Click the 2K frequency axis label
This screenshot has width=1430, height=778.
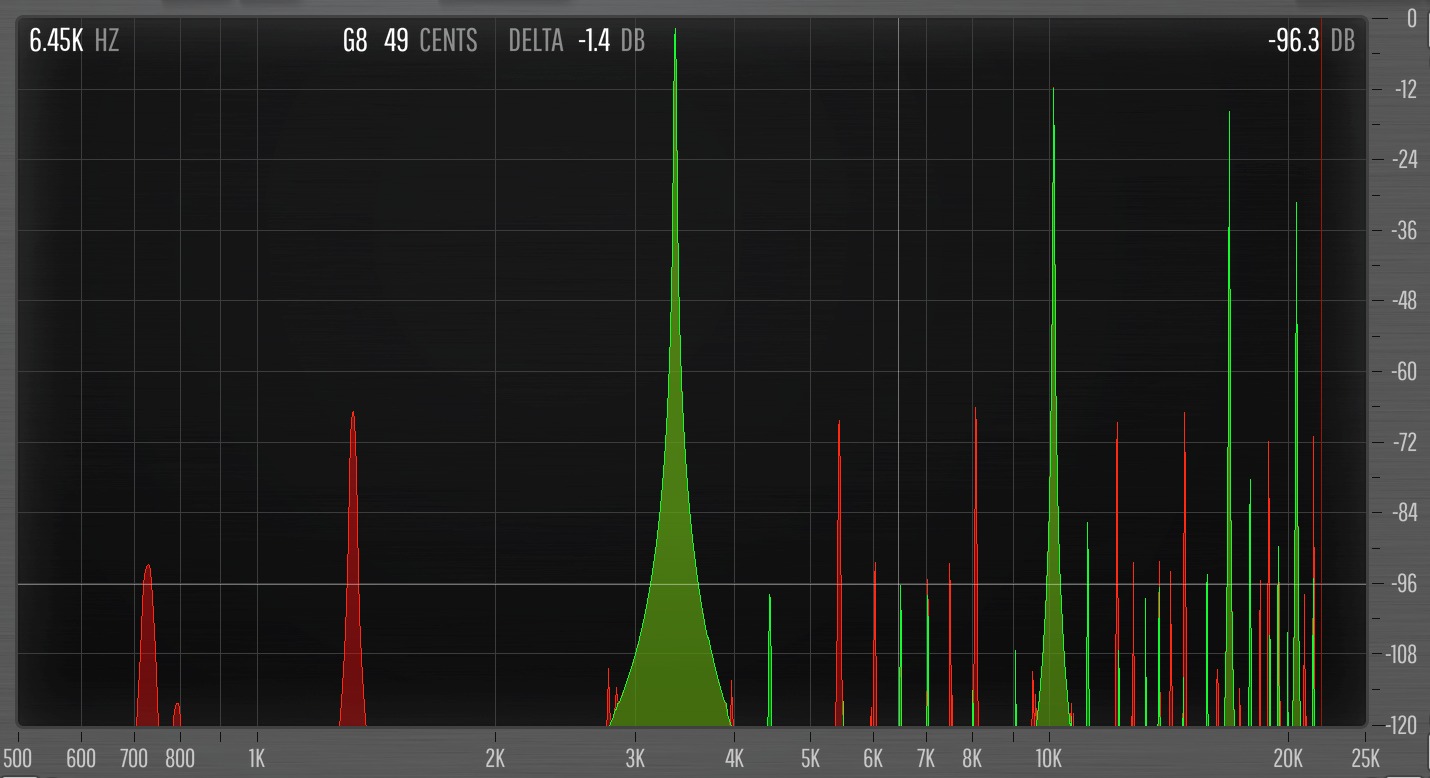[496, 757]
